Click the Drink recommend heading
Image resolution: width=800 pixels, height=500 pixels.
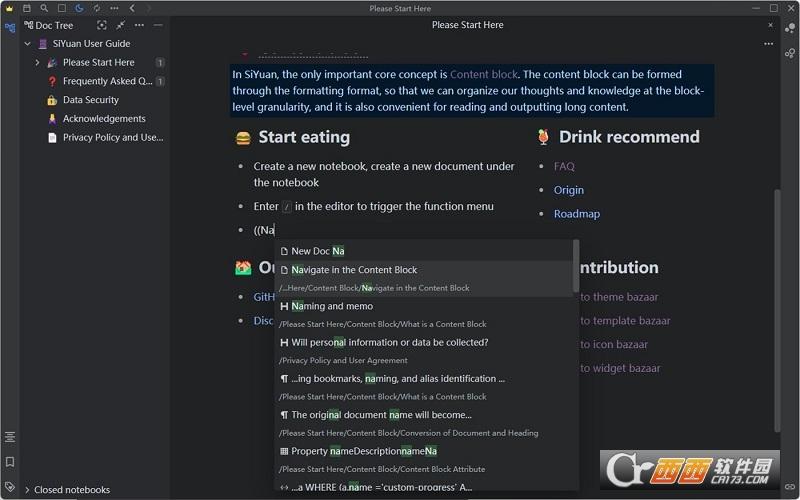(629, 137)
